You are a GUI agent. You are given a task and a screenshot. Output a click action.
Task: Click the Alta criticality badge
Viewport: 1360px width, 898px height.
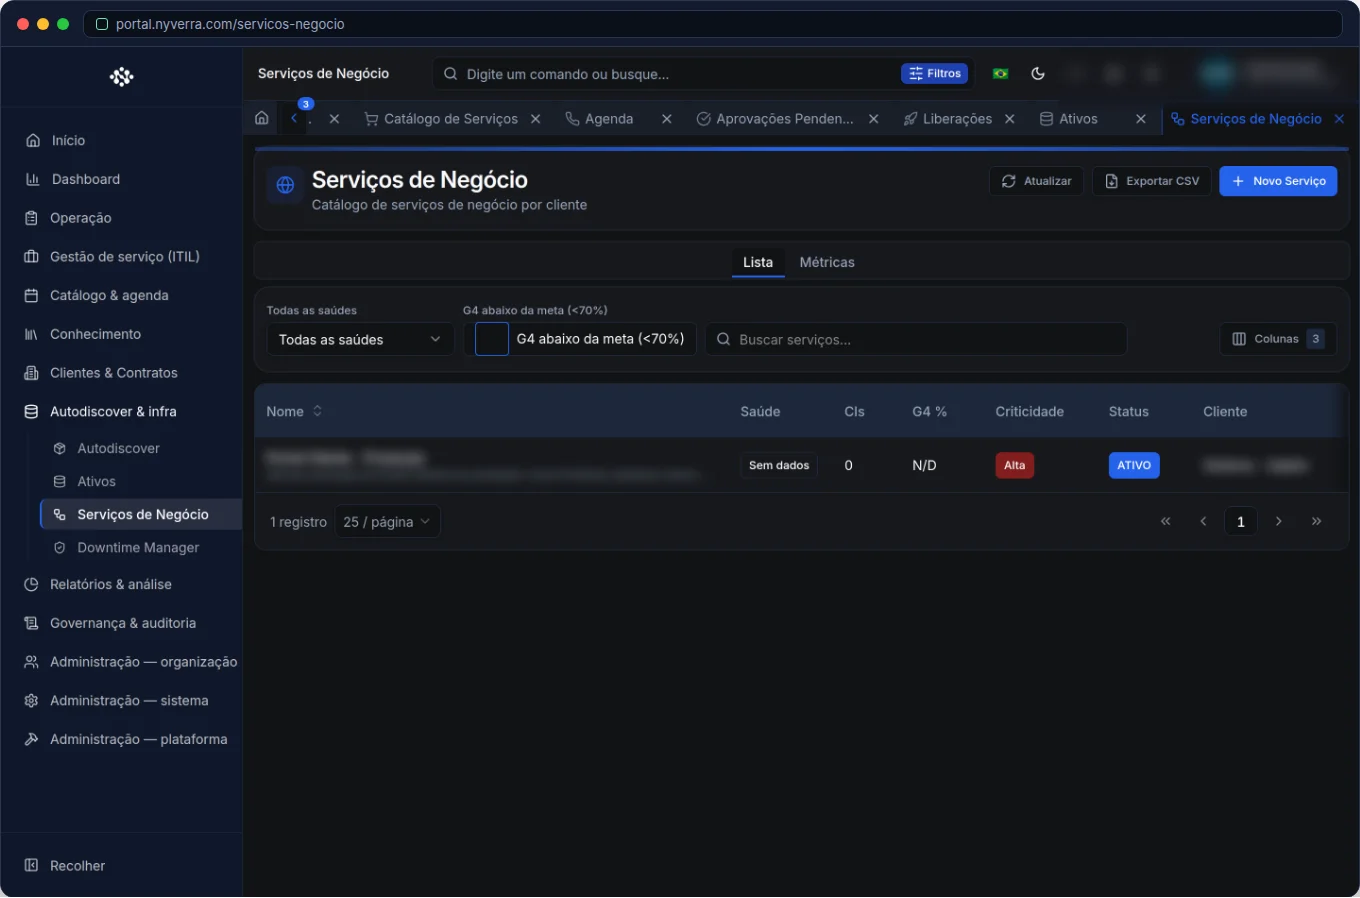(x=1015, y=465)
